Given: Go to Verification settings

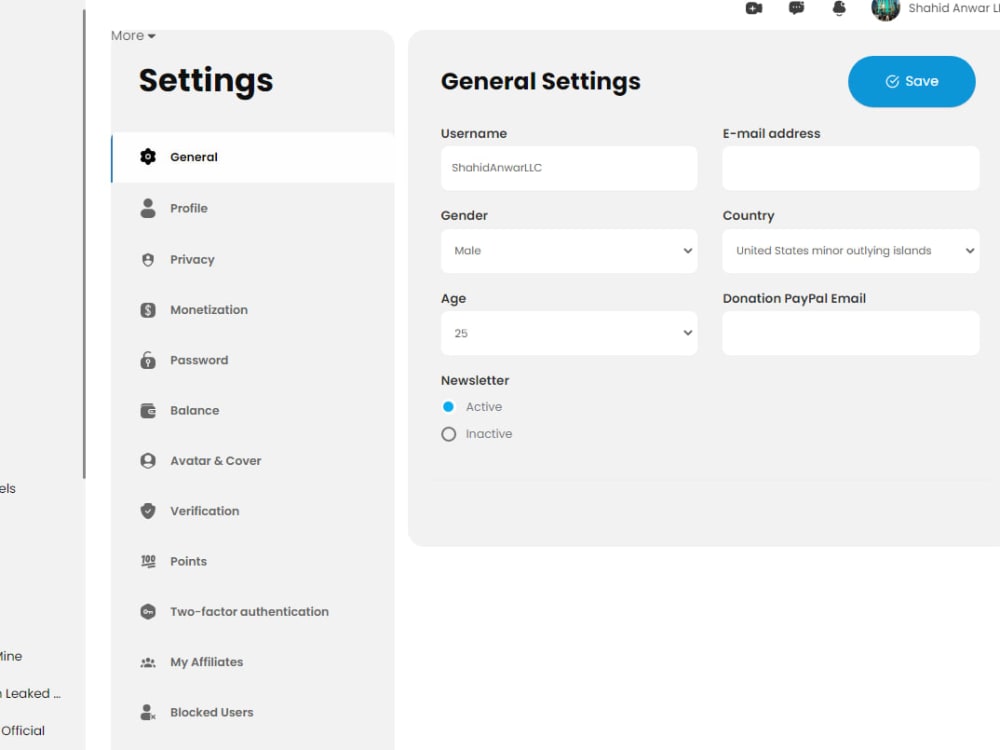Looking at the screenshot, I should (x=253, y=511).
